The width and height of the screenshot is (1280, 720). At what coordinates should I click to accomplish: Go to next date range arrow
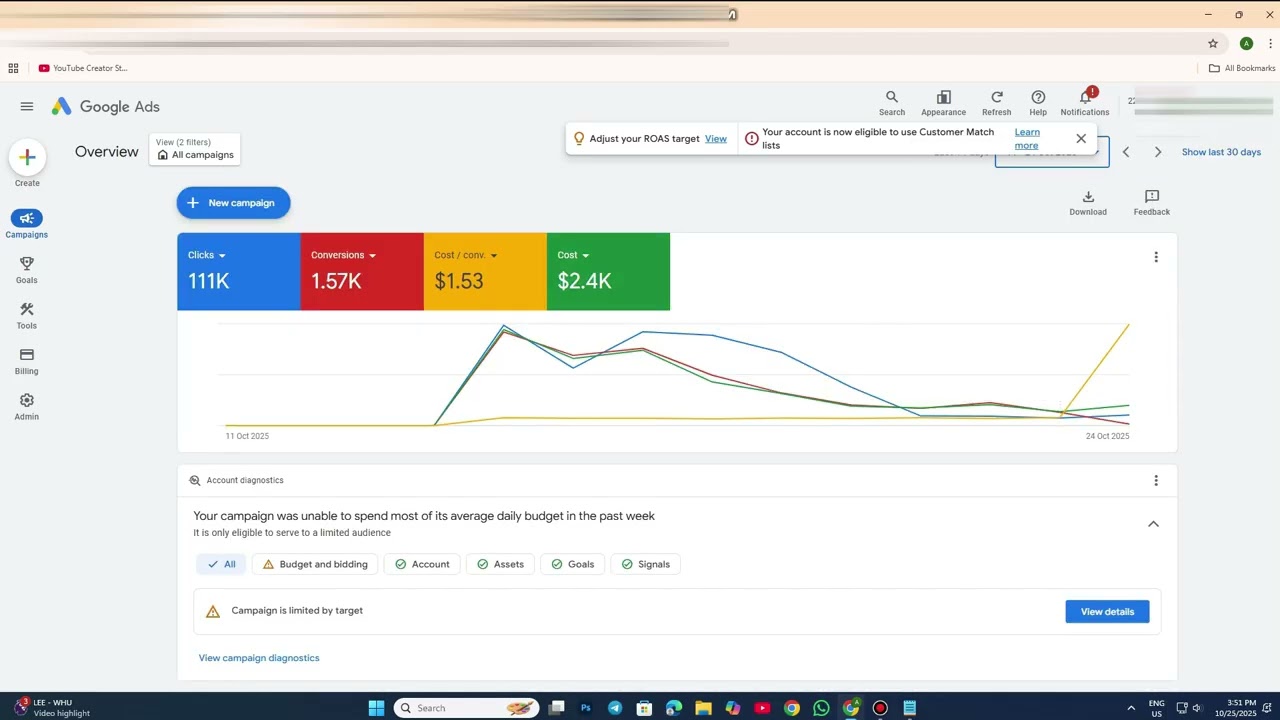tap(1158, 152)
